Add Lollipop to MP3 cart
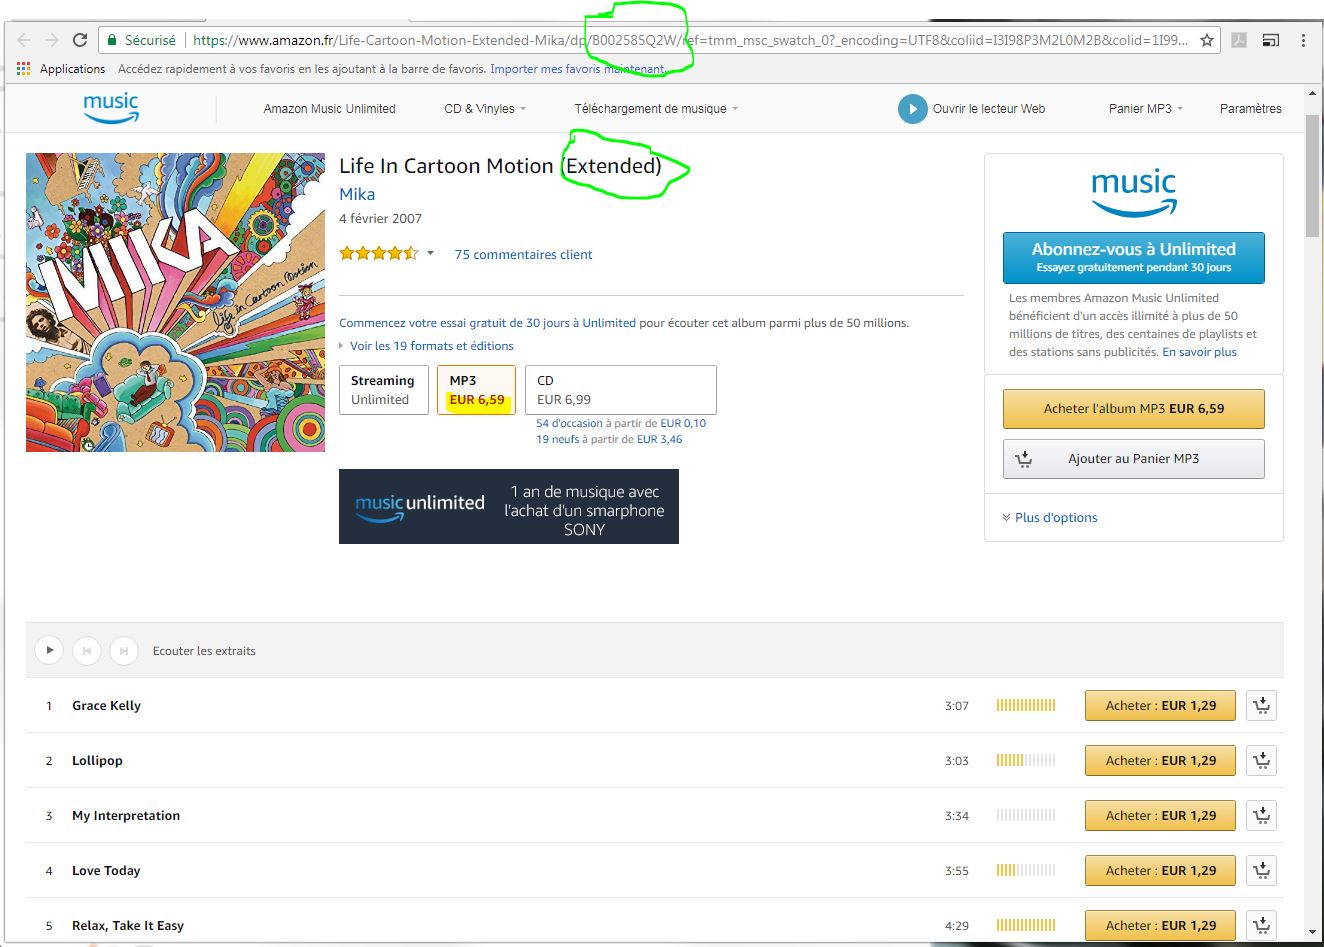 click(x=1262, y=761)
